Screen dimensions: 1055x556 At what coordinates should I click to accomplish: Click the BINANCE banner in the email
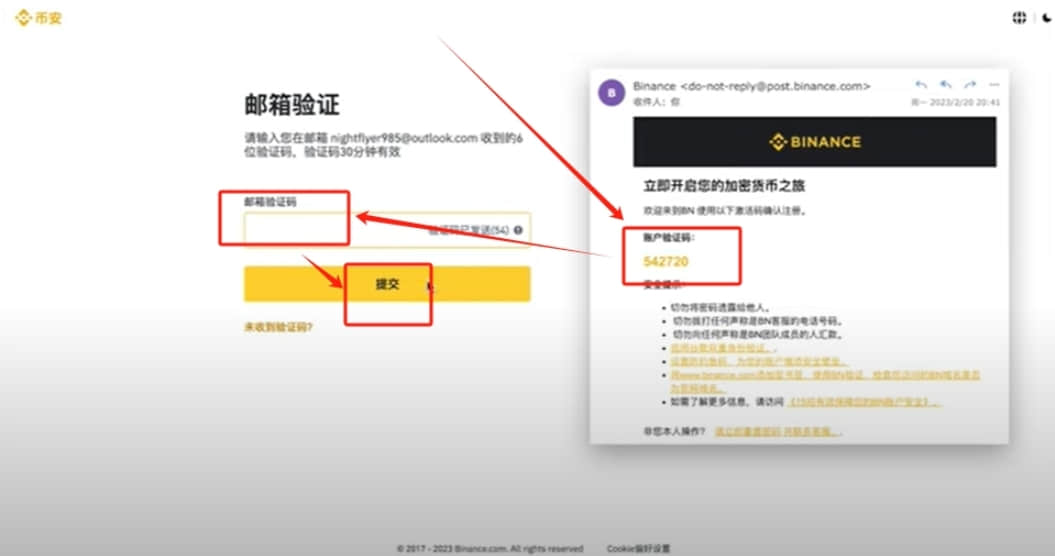tap(814, 142)
